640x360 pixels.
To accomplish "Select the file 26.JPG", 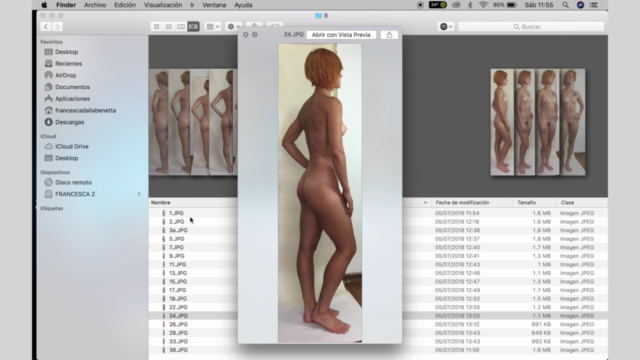I will (x=178, y=324).
